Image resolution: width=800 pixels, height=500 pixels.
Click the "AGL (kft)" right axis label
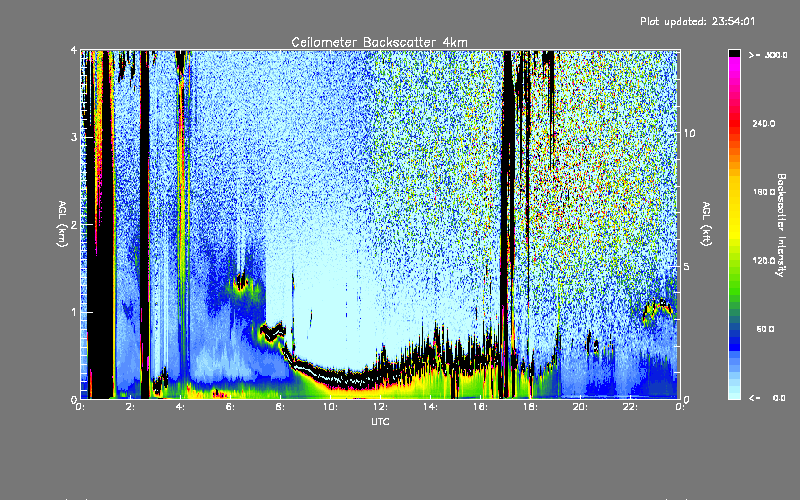tap(706, 224)
